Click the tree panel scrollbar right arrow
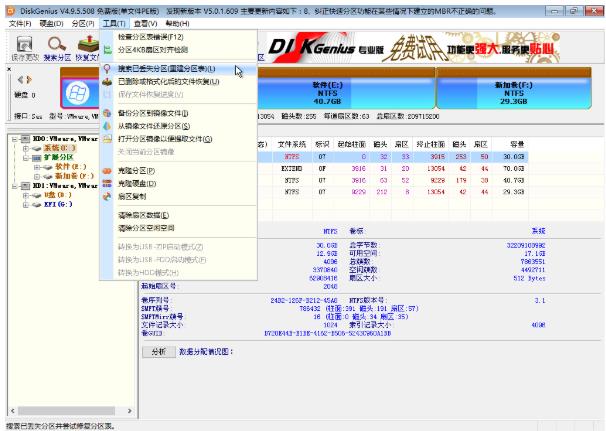The width and height of the screenshot is (606, 431). (x=129, y=411)
